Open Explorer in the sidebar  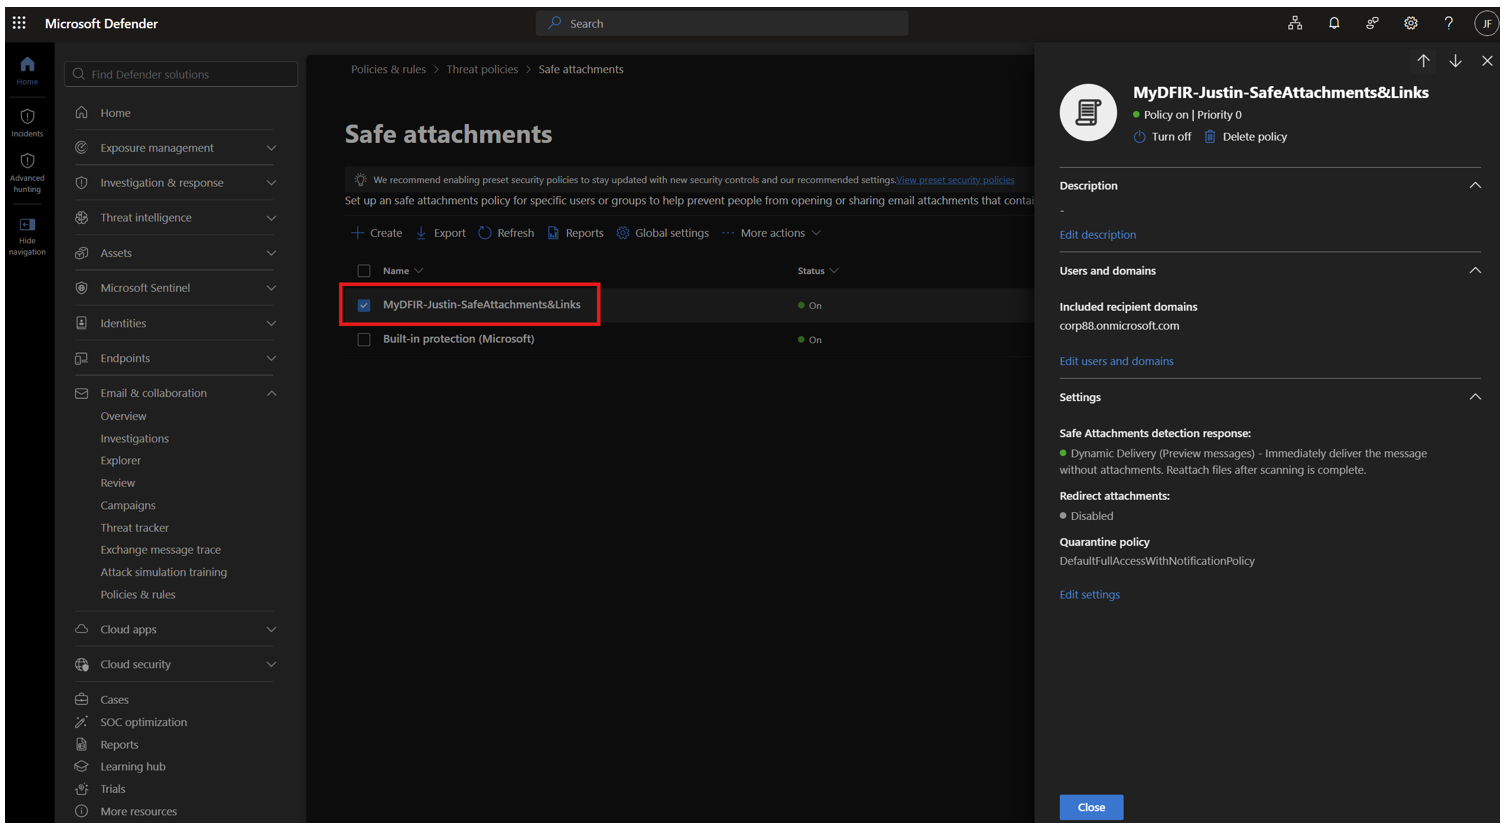[x=120, y=461]
